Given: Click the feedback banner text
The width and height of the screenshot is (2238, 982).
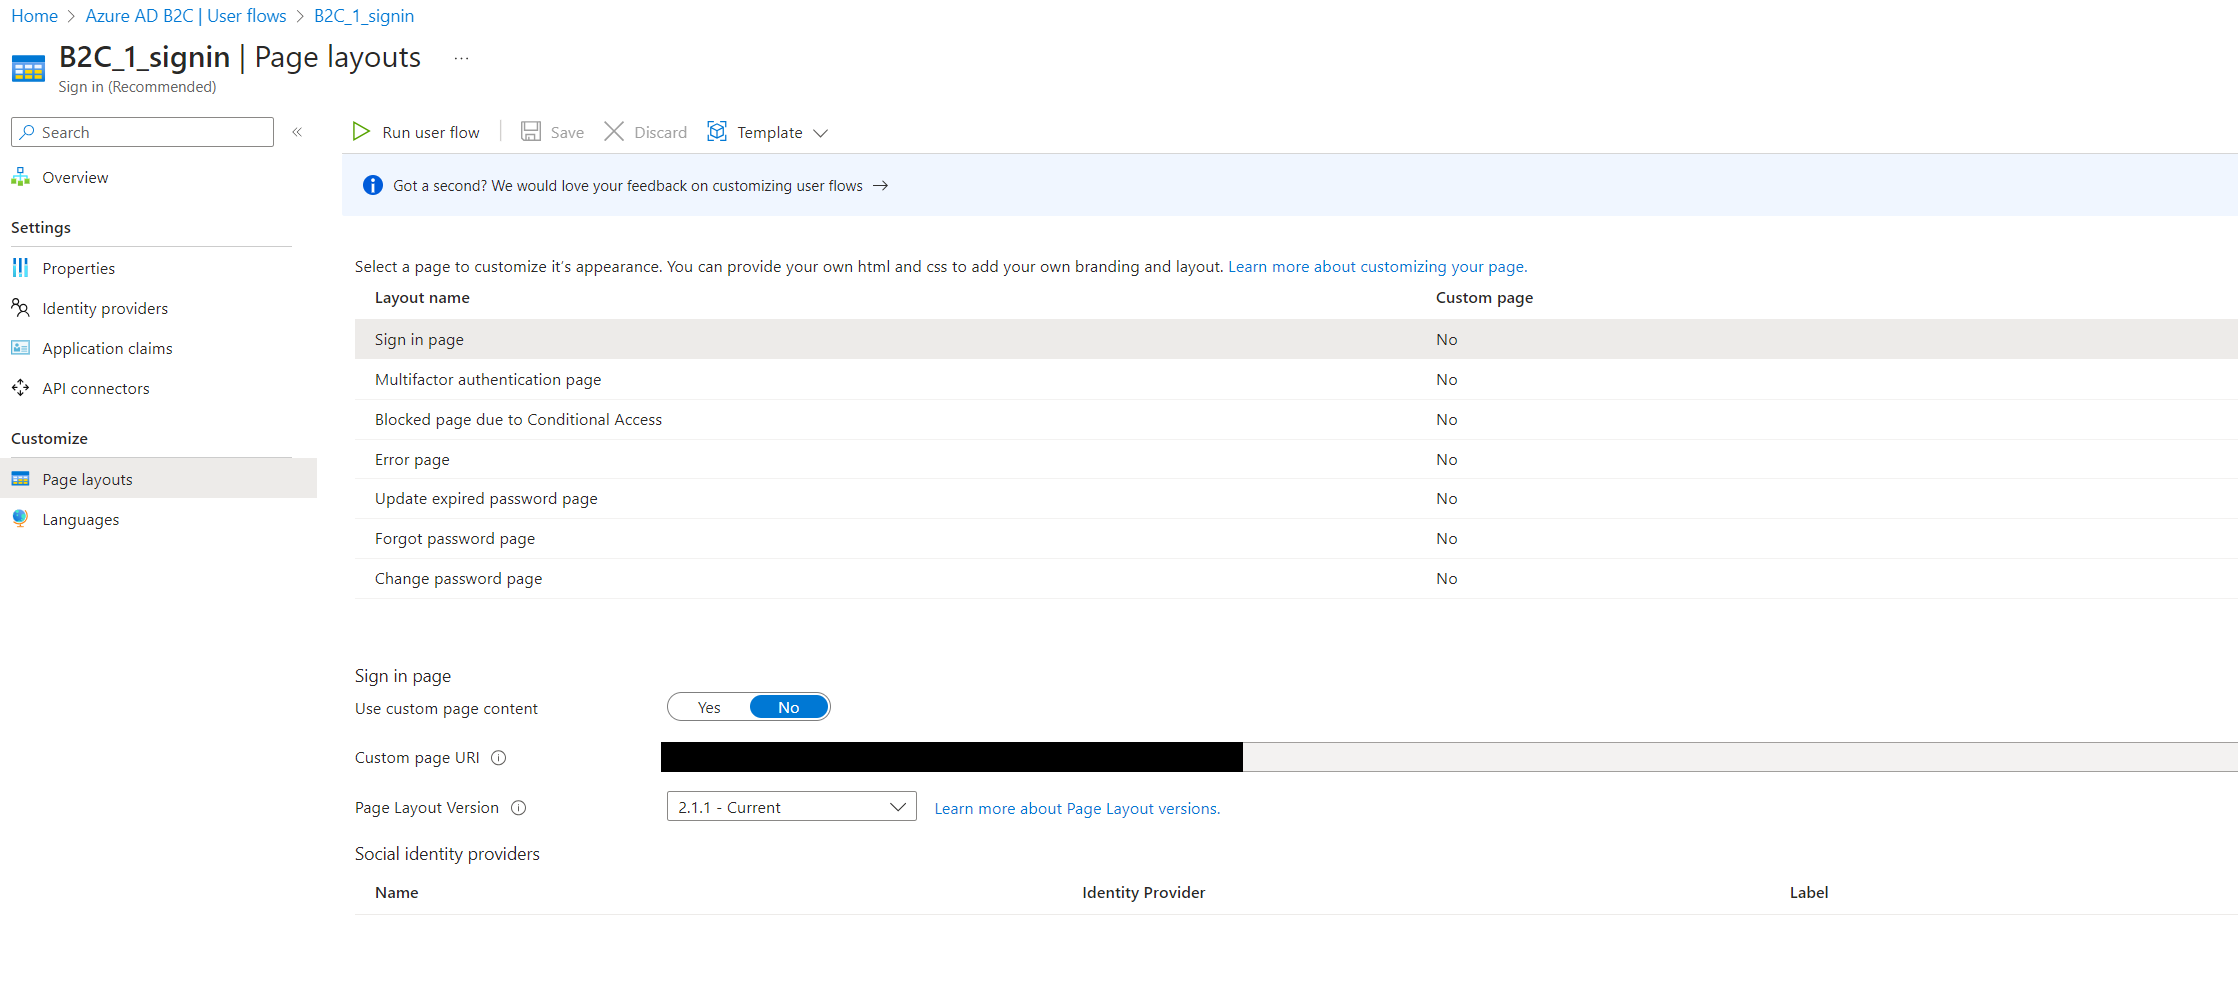Looking at the screenshot, I should 628,185.
